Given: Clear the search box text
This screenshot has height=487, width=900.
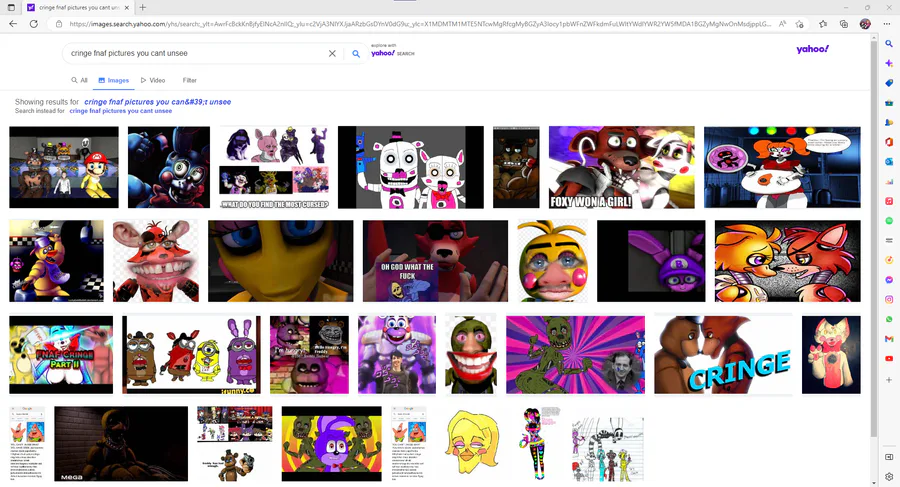Looking at the screenshot, I should coord(332,53).
